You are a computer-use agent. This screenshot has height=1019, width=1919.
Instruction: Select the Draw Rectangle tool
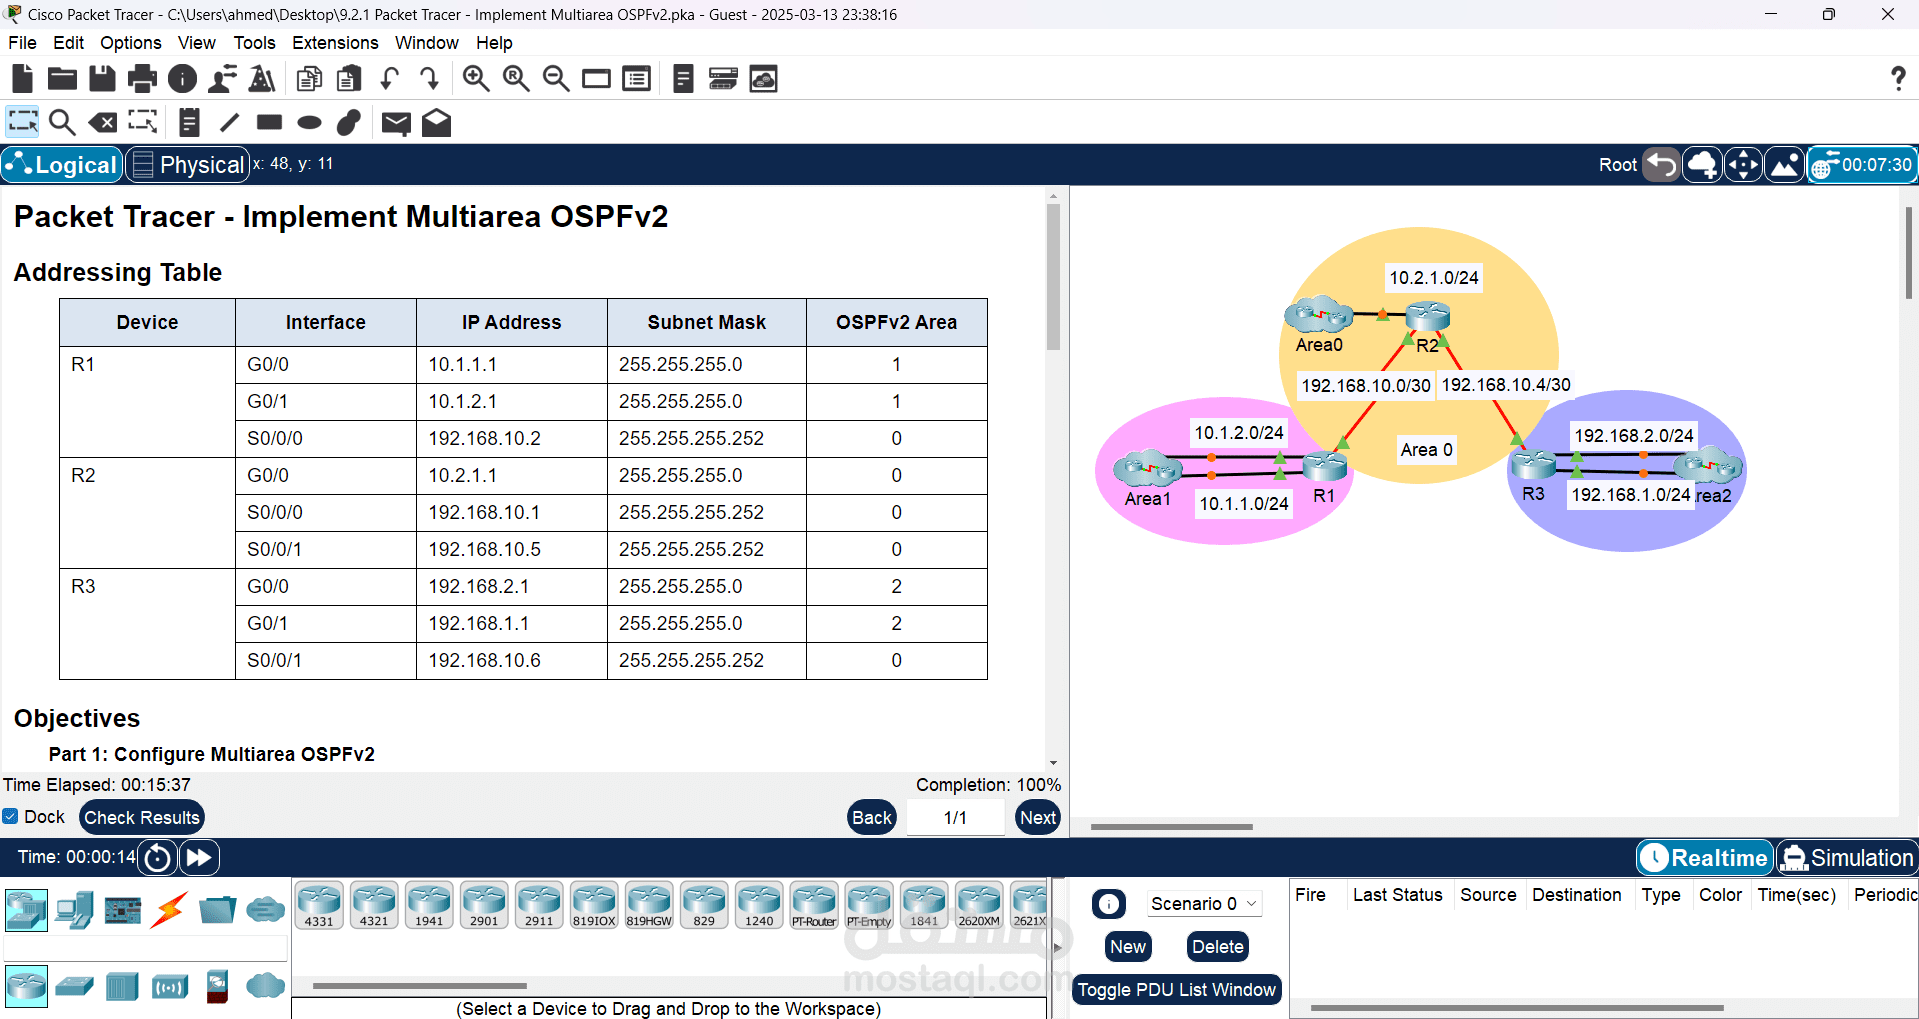click(269, 122)
